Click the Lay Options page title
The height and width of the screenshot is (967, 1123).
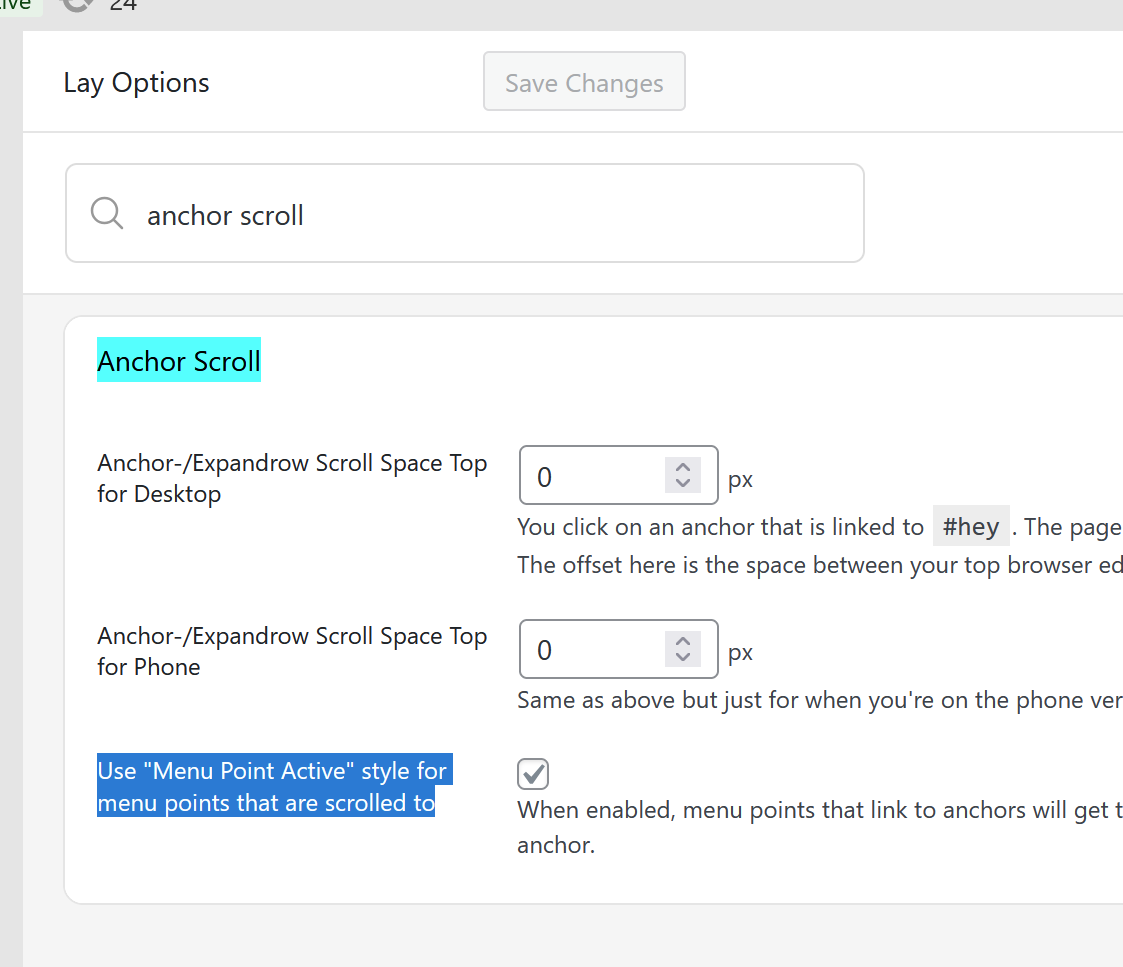(x=136, y=83)
